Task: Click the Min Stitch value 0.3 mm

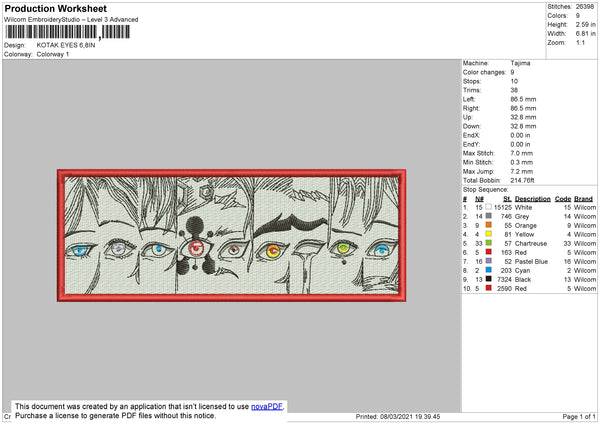Action: (522, 162)
